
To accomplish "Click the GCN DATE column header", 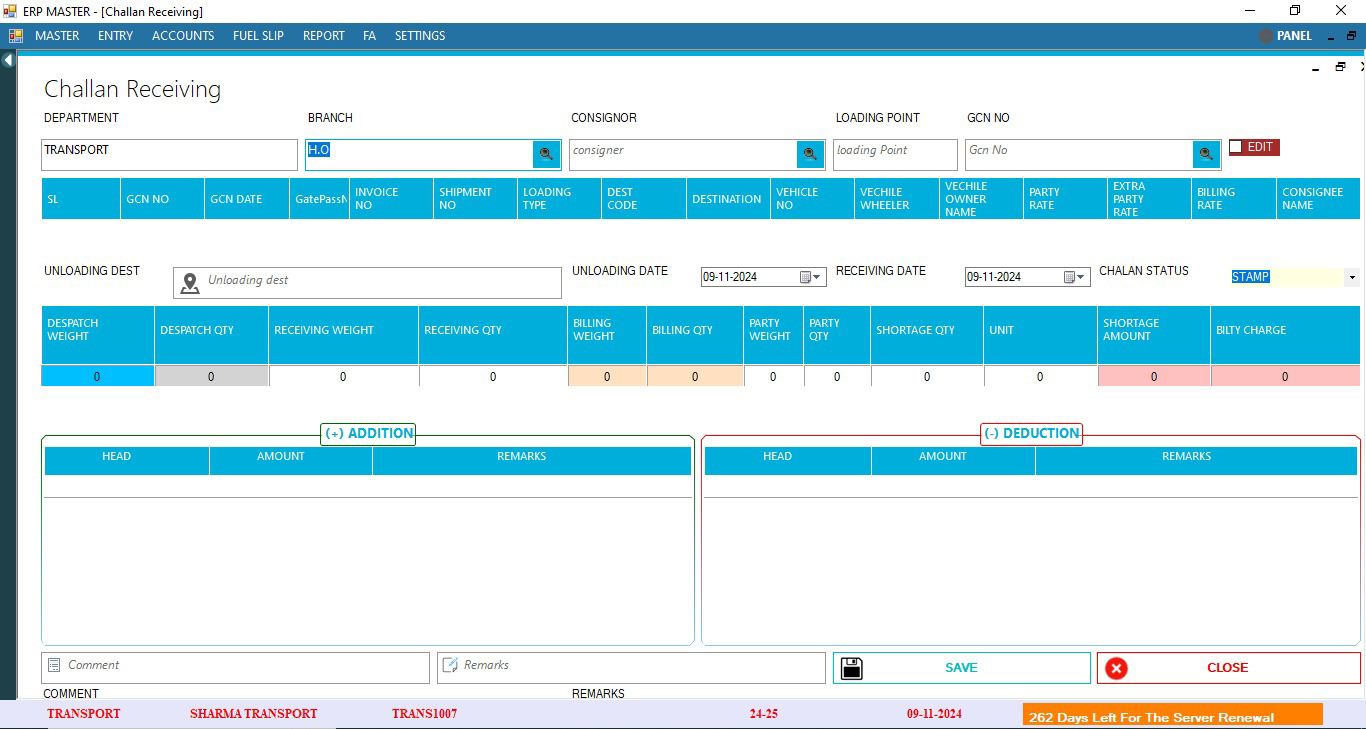I will [x=247, y=199].
